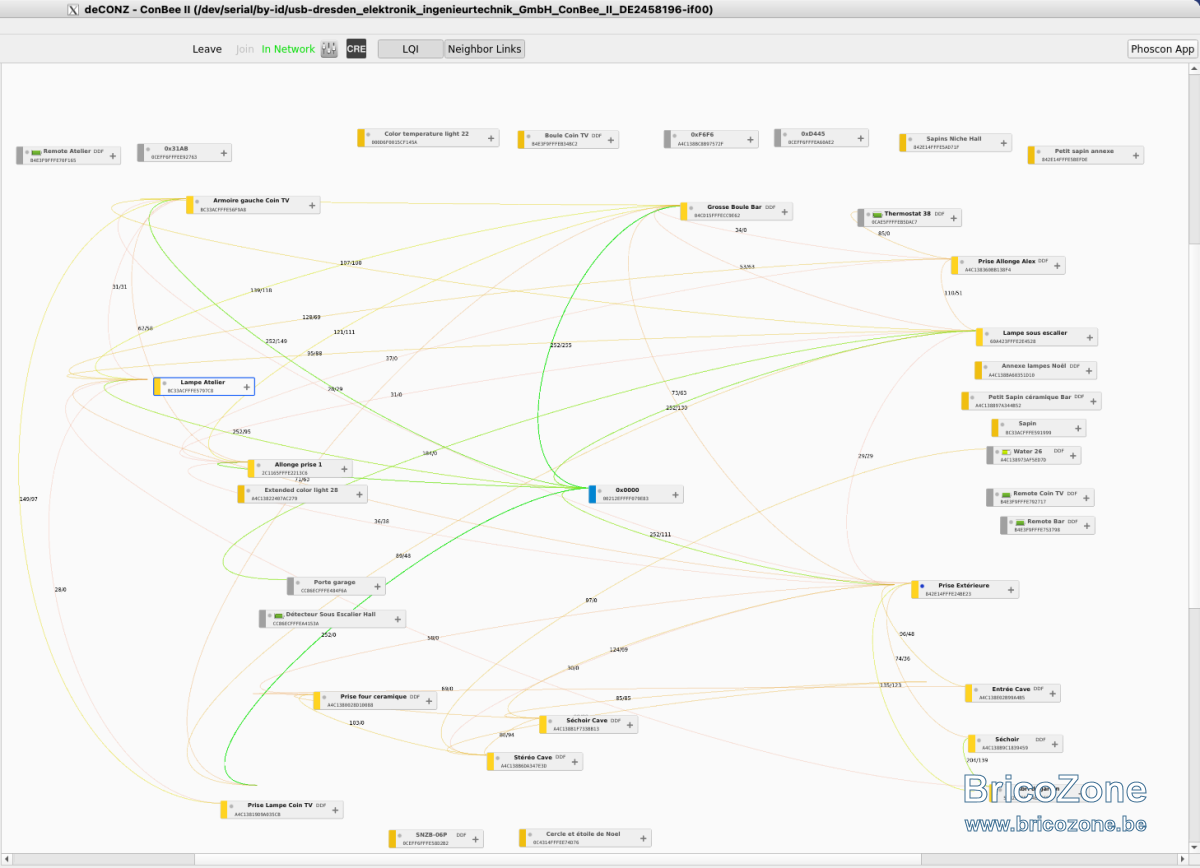This screenshot has height=868, width=1200.
Task: Click the DDF label on Séchoir Cave node
Action: 616,720
